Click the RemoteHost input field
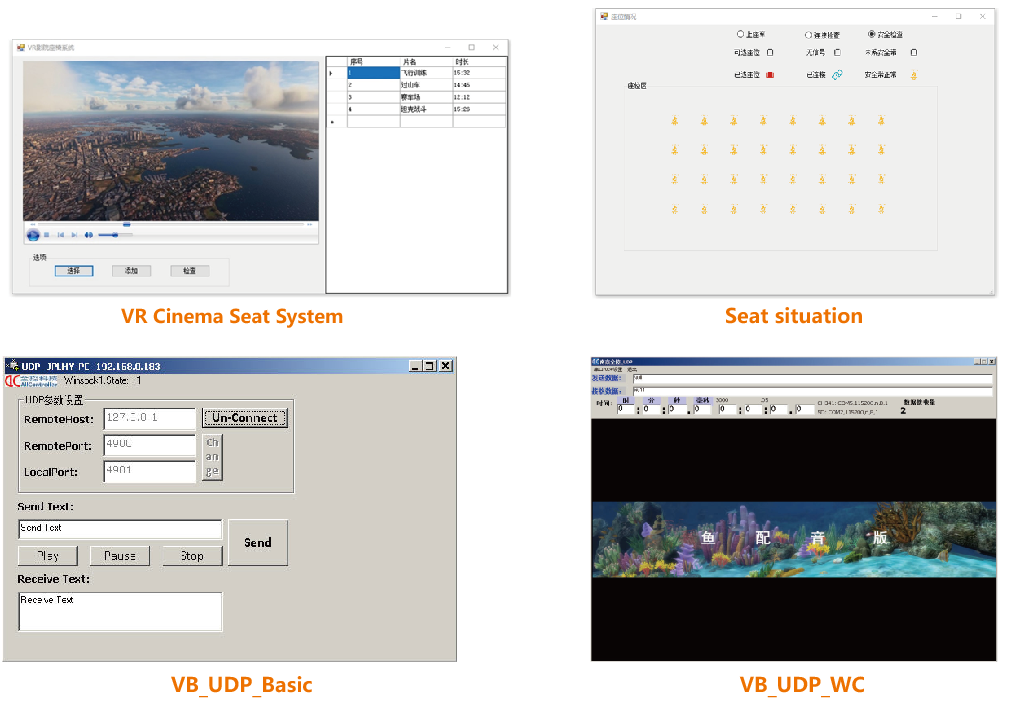The width and height of the screenshot is (1011, 705). [150, 419]
